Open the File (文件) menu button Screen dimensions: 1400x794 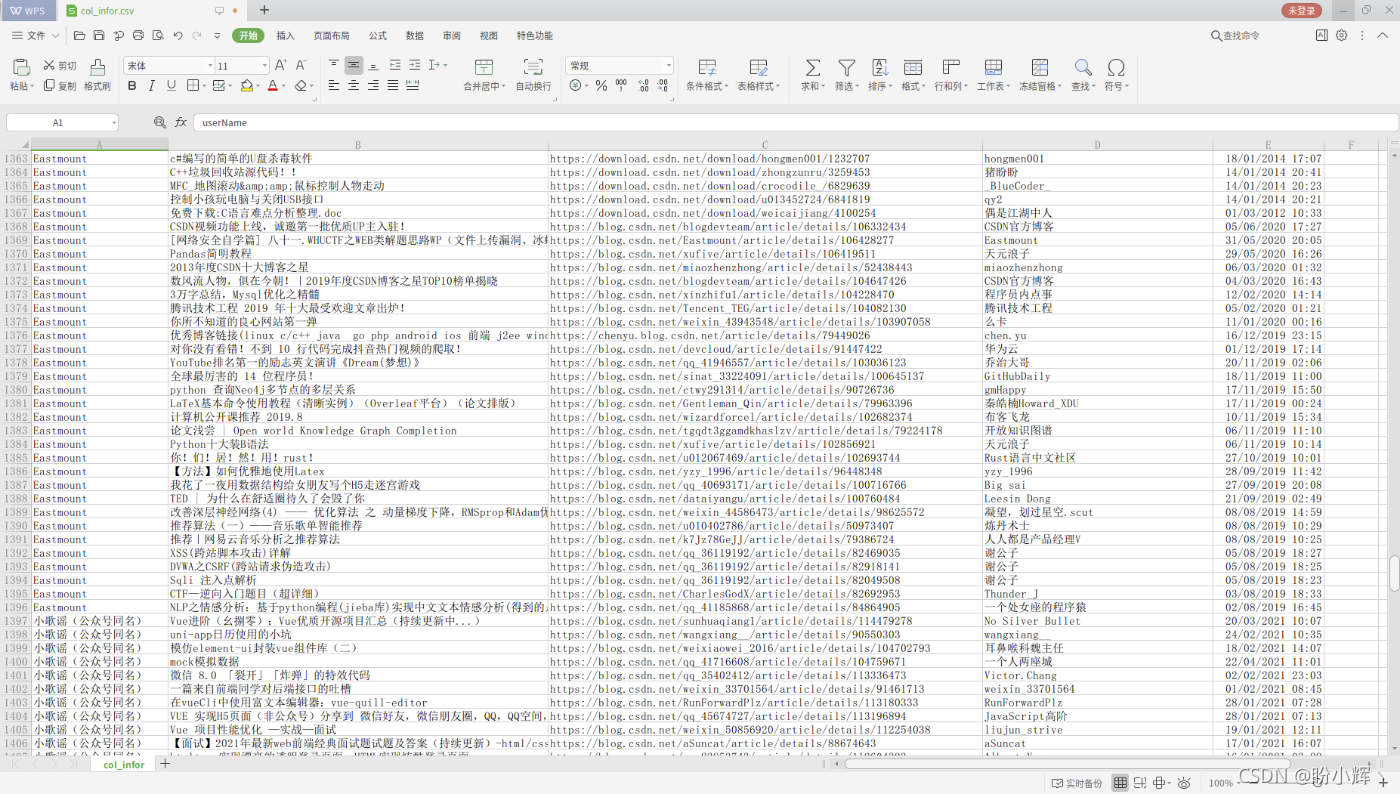[30, 36]
